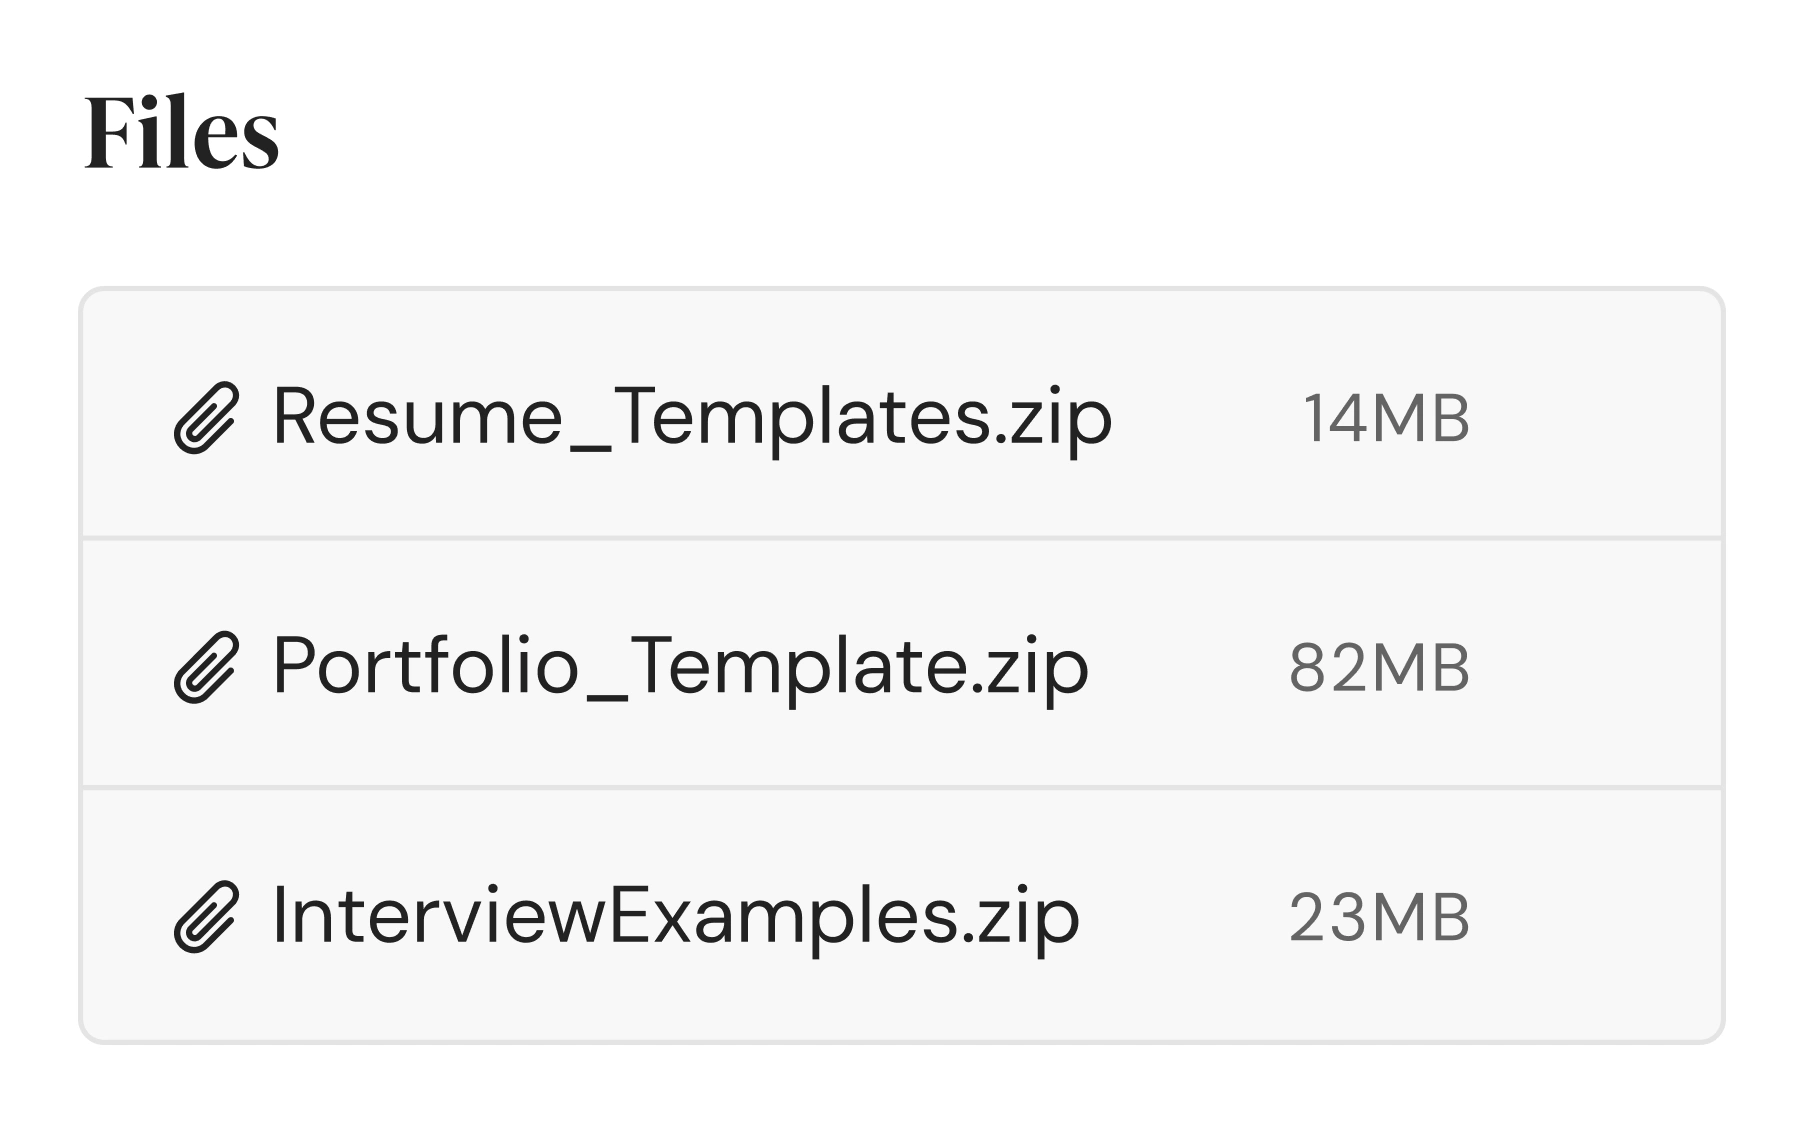This screenshot has height=1123, width=1804.
Task: Click divider line below Resume_Templates.zip row
Action: 900,538
